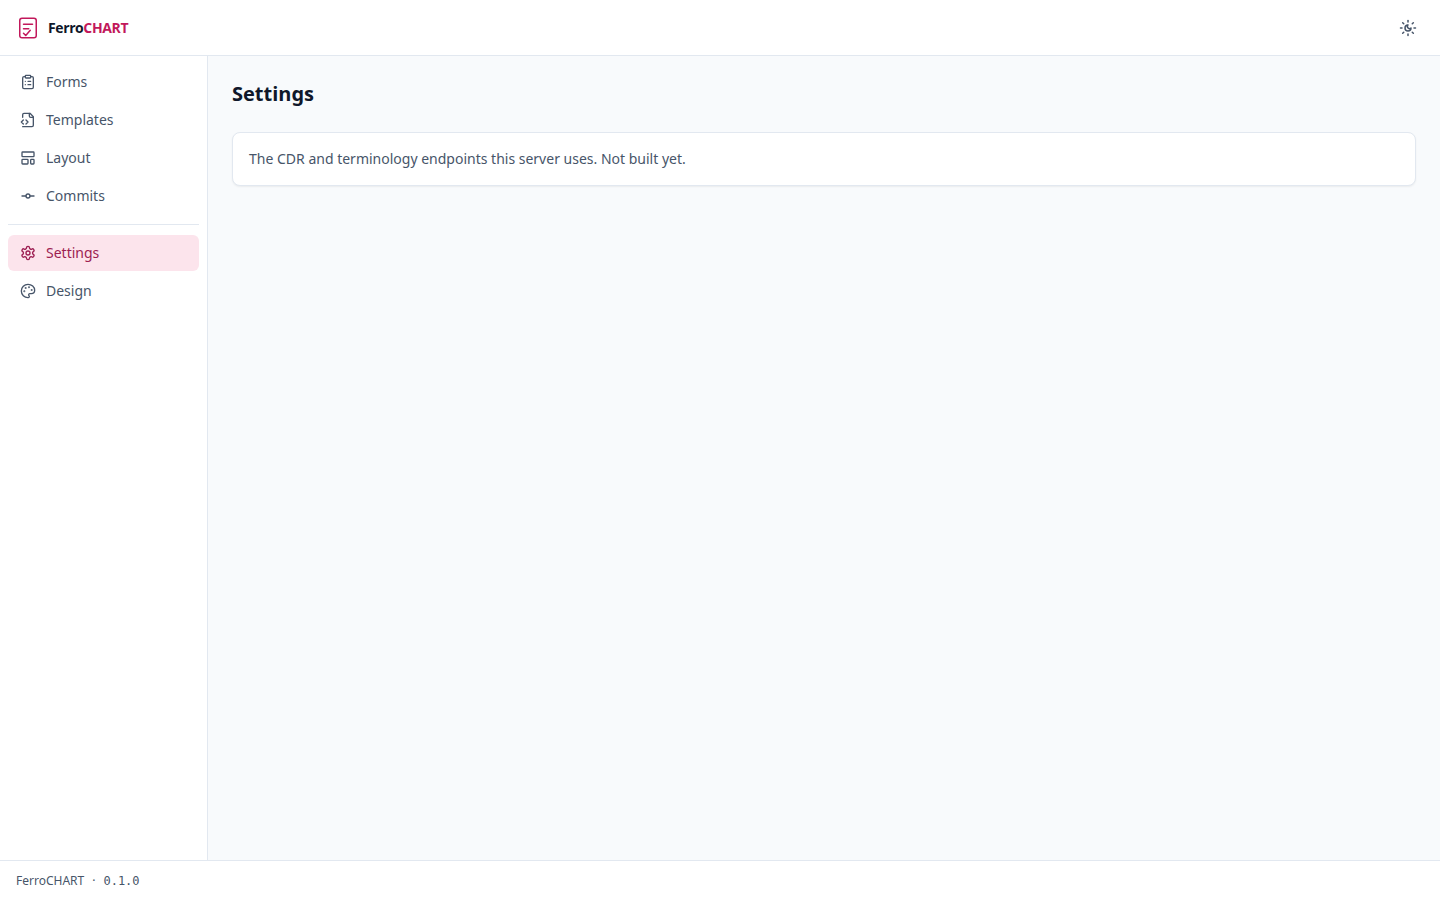1440x900 pixels.
Task: Click the 'Not built yet' description text
Action: point(467,159)
